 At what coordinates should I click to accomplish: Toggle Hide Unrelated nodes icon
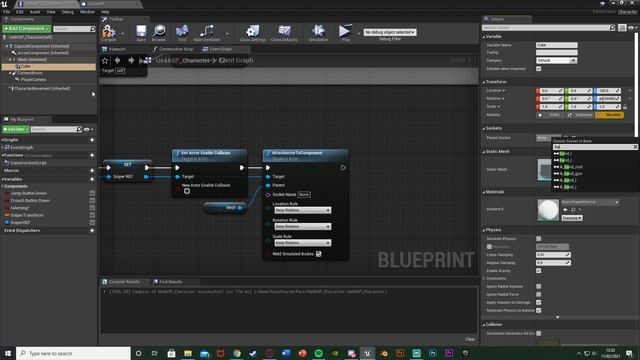[207, 31]
